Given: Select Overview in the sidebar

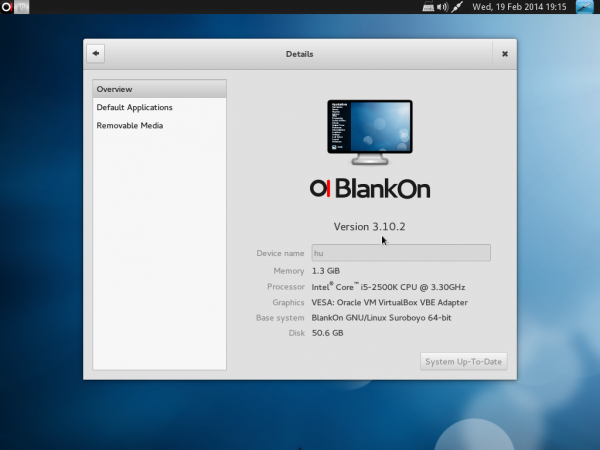Looking at the screenshot, I should pyautogui.click(x=160, y=89).
